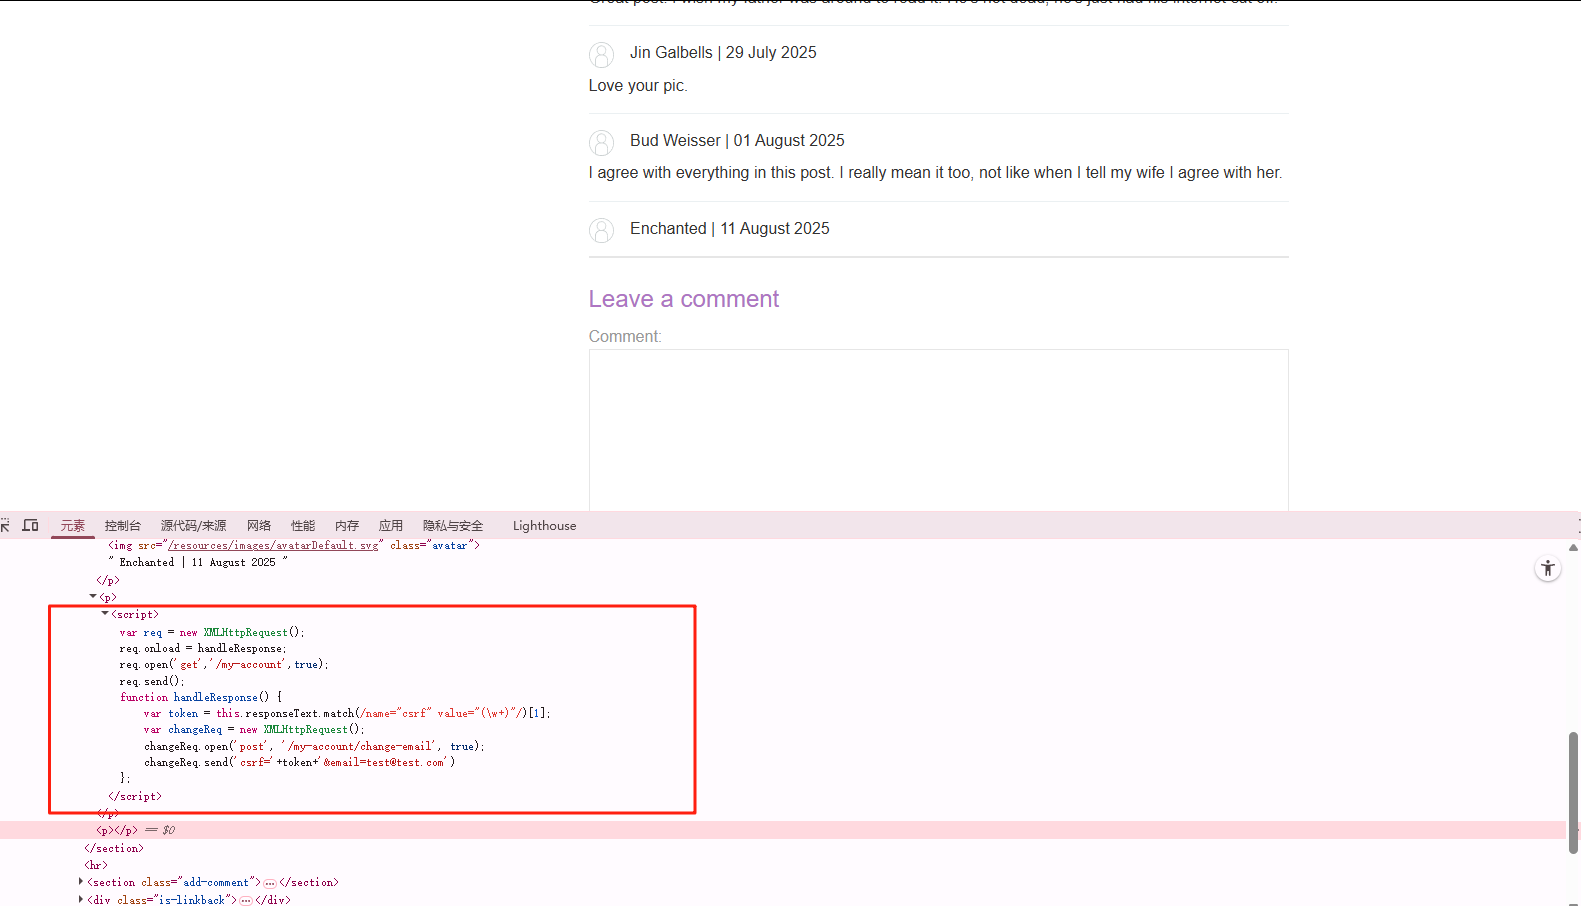Image resolution: width=1581 pixels, height=906 pixels.
Task: Click the 'Comment:' label
Action: [x=625, y=336]
